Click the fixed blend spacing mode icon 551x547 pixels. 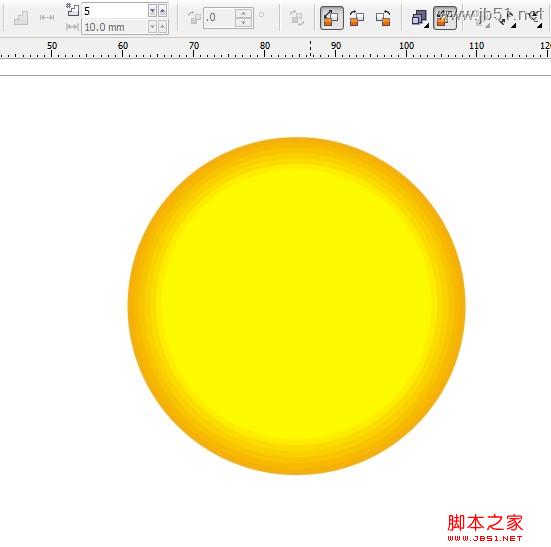coord(47,18)
